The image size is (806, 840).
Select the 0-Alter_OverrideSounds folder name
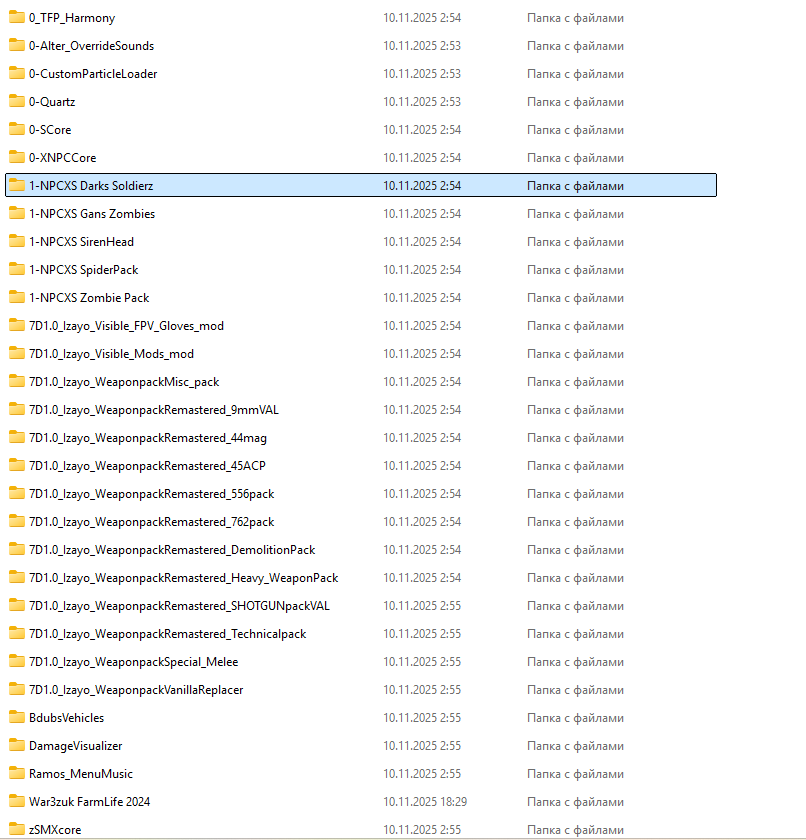click(91, 46)
